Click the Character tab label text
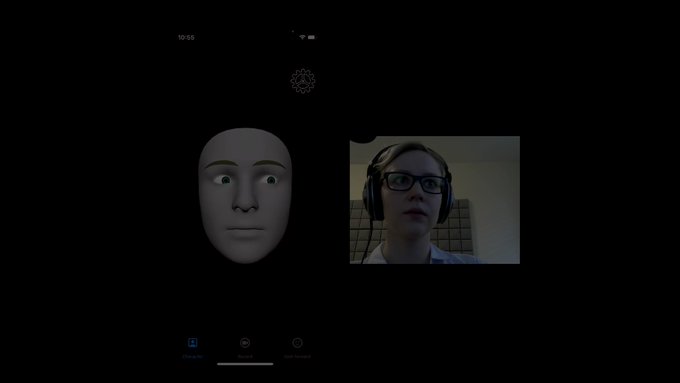680x383 pixels. pos(193,357)
